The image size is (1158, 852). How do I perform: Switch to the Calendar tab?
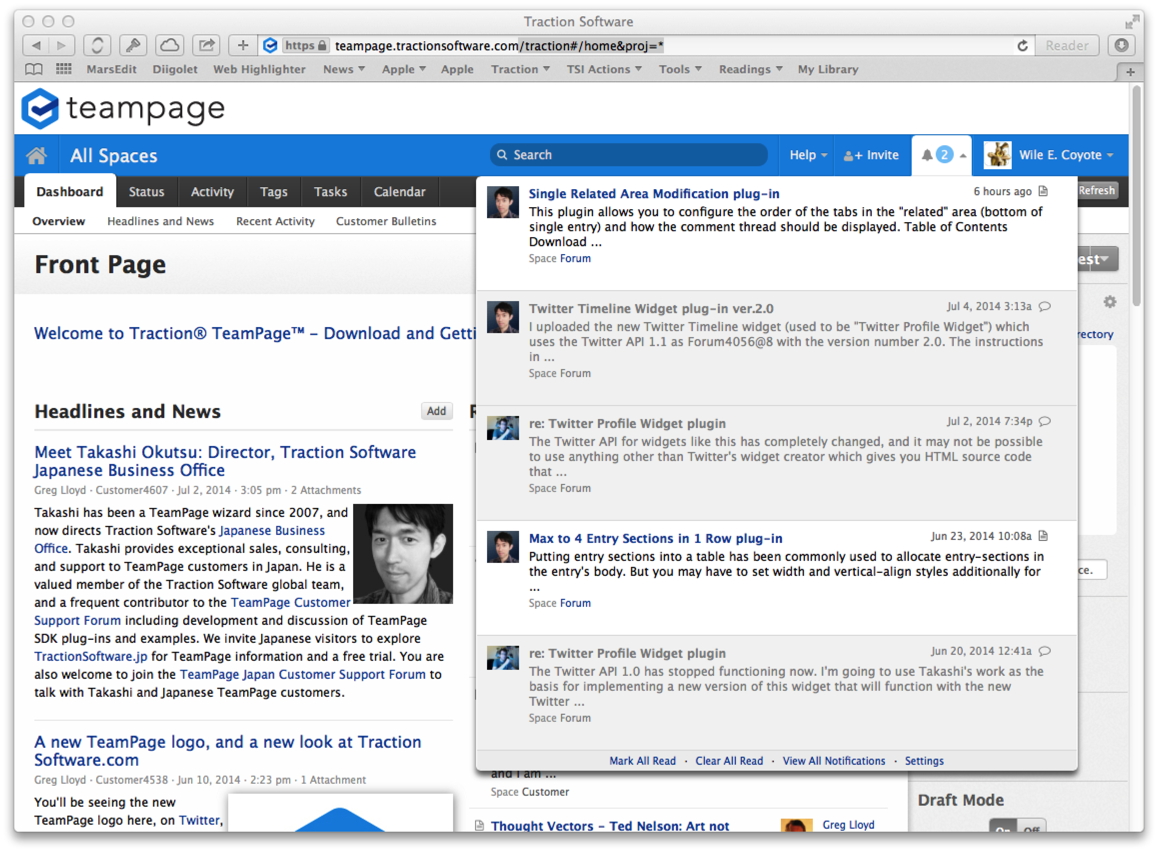pyautogui.click(x=399, y=192)
